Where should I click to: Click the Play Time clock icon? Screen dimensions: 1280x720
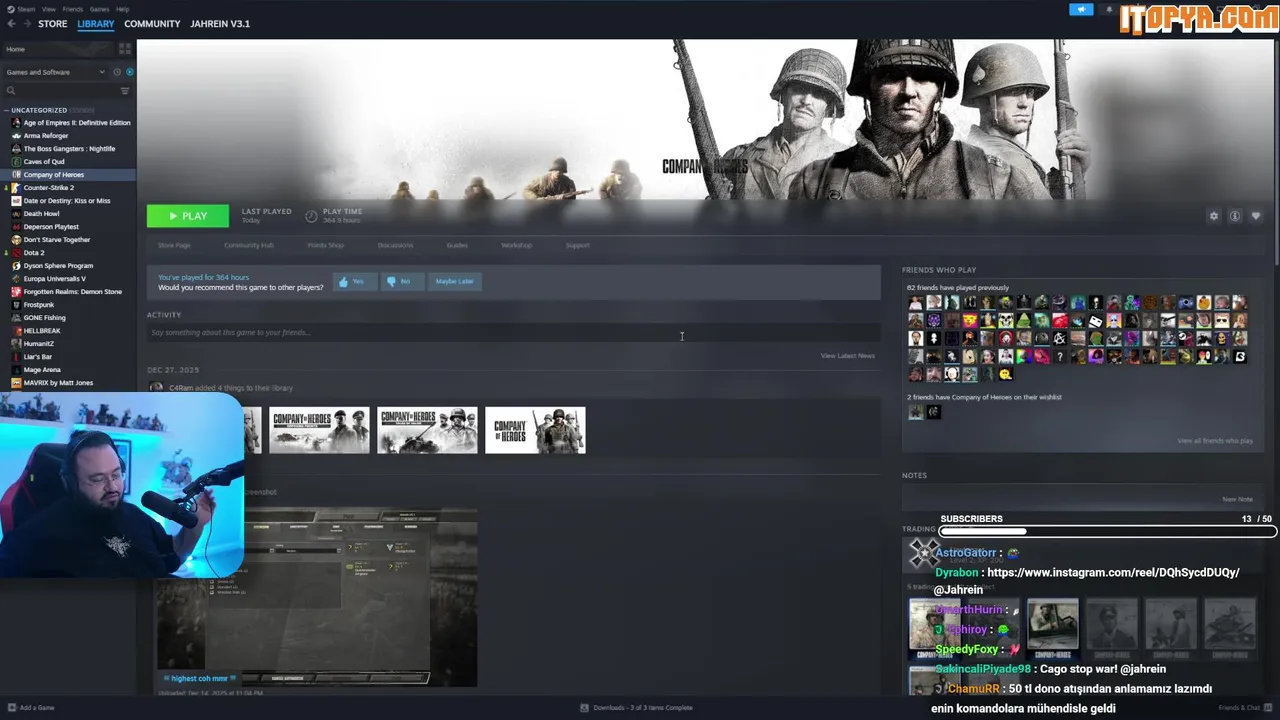pos(311,216)
